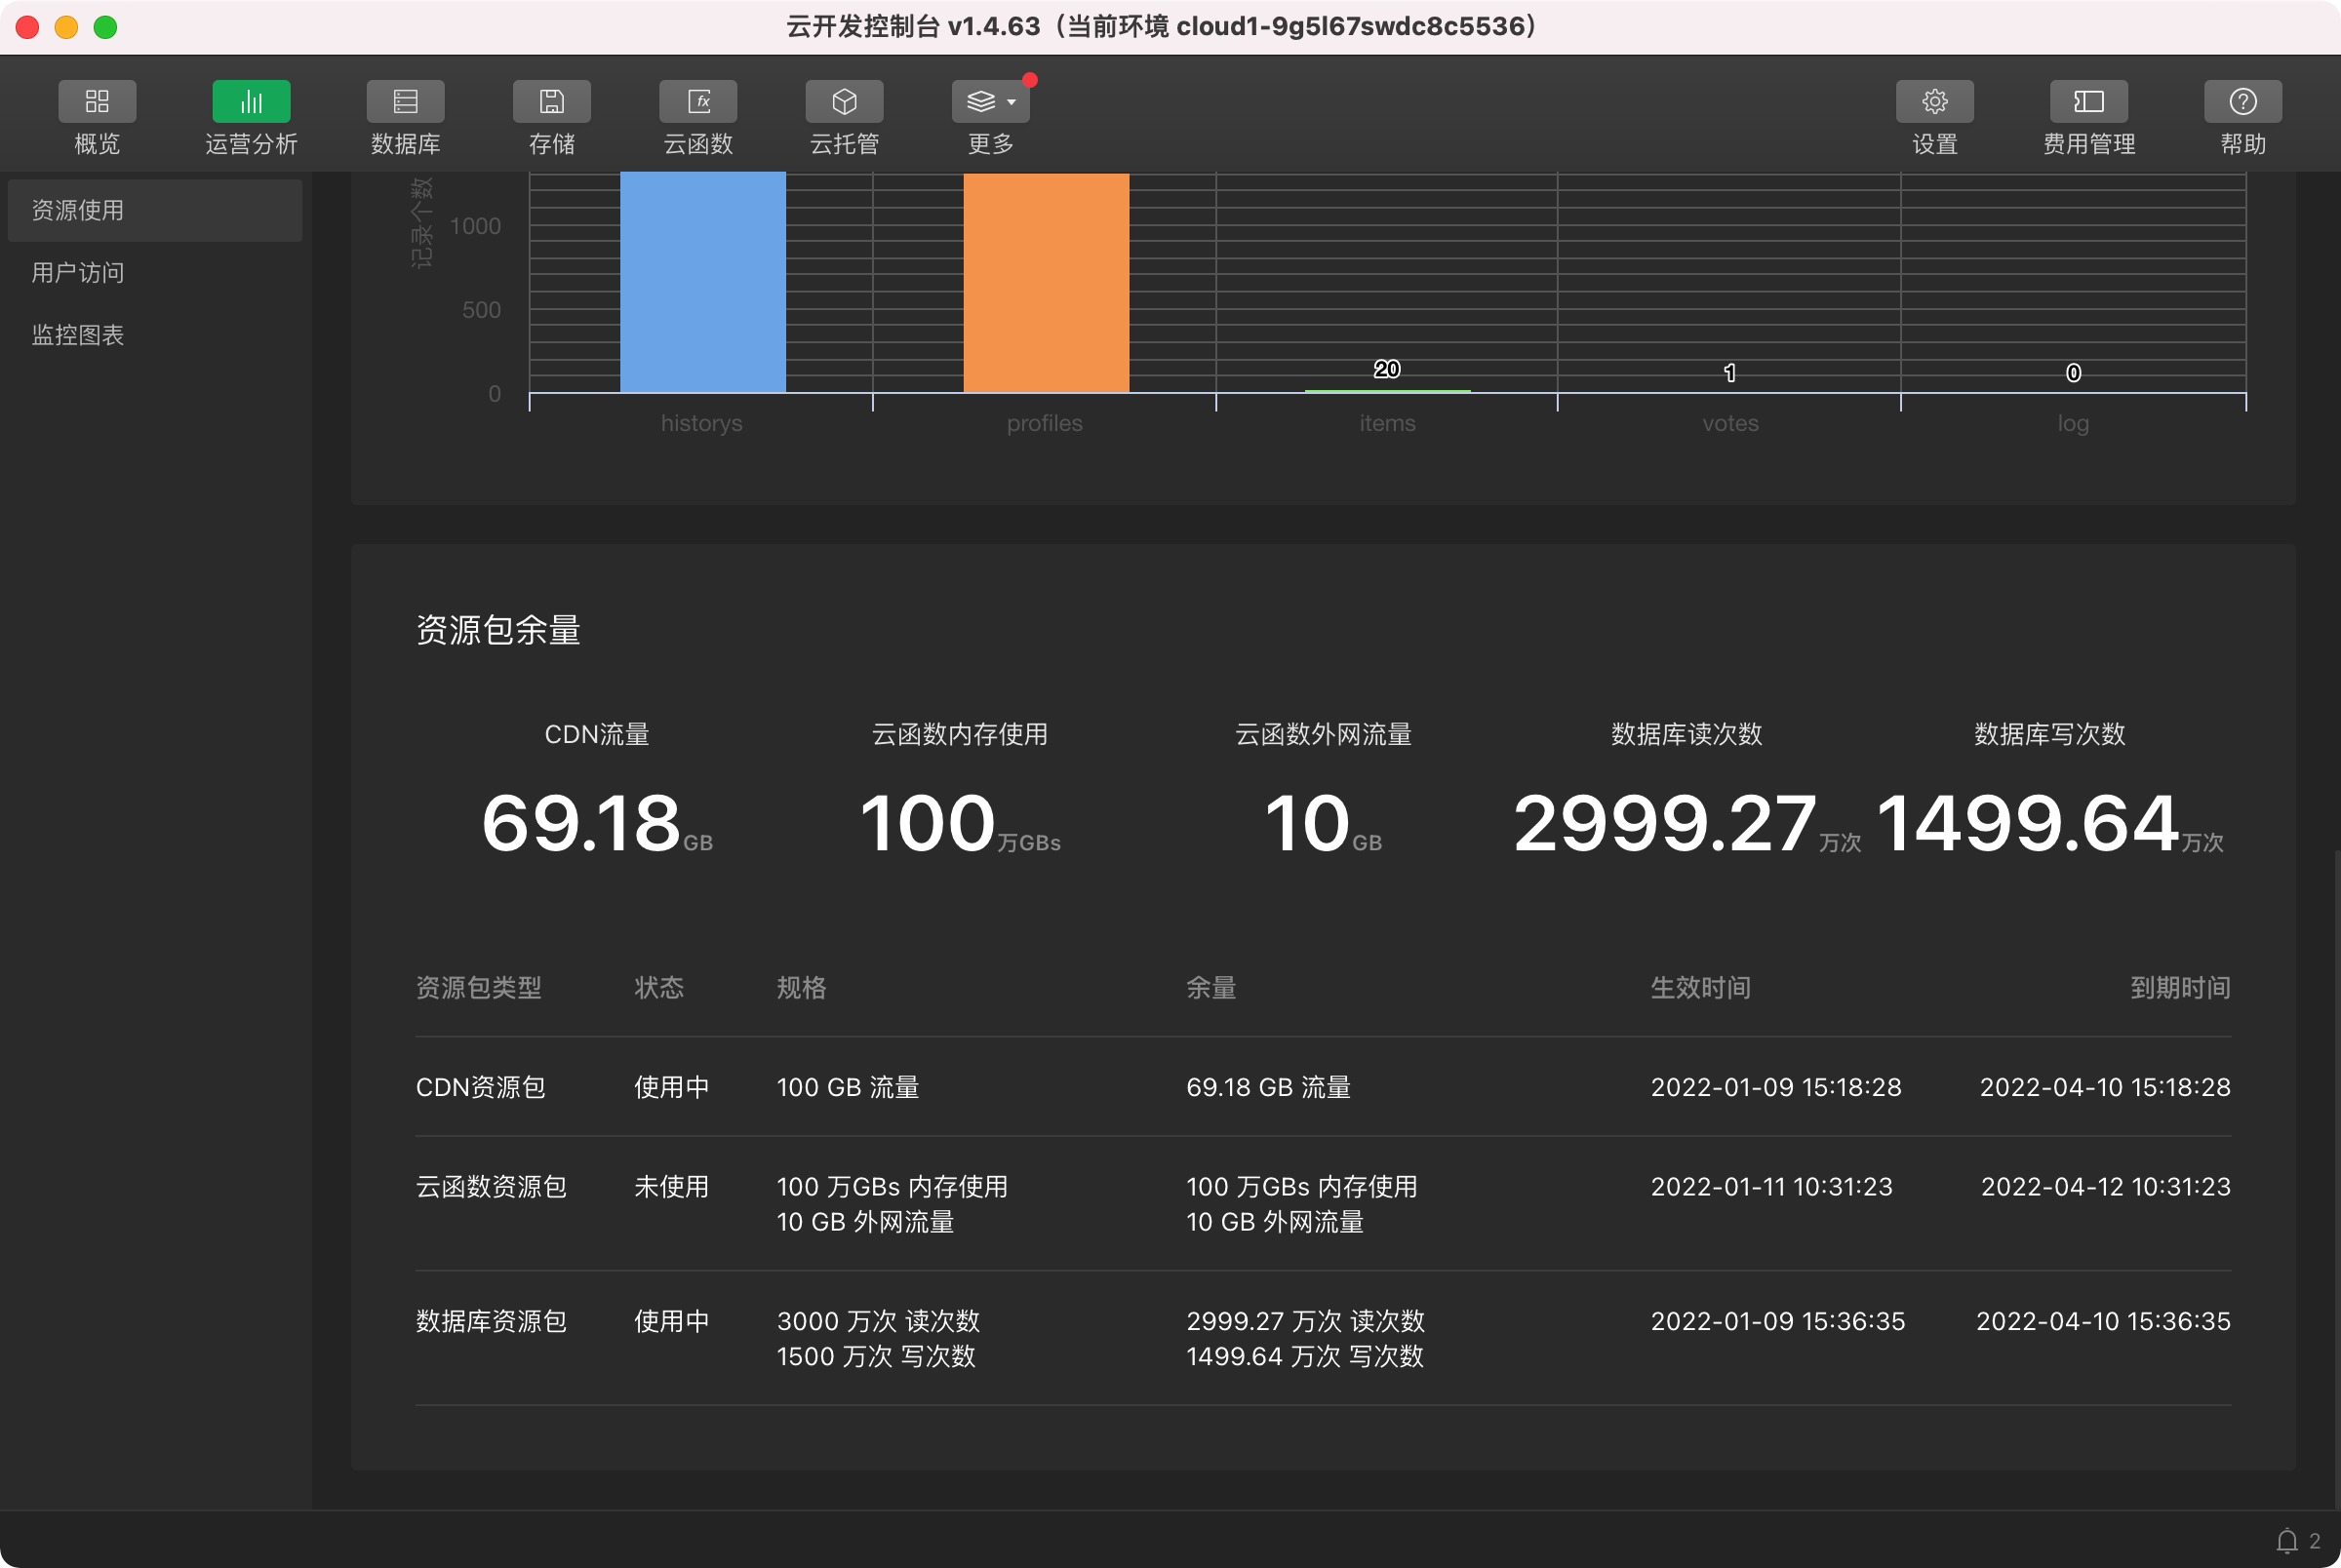Click the orange profiles bar
This screenshot has height=1568, width=2341.
coord(1045,284)
